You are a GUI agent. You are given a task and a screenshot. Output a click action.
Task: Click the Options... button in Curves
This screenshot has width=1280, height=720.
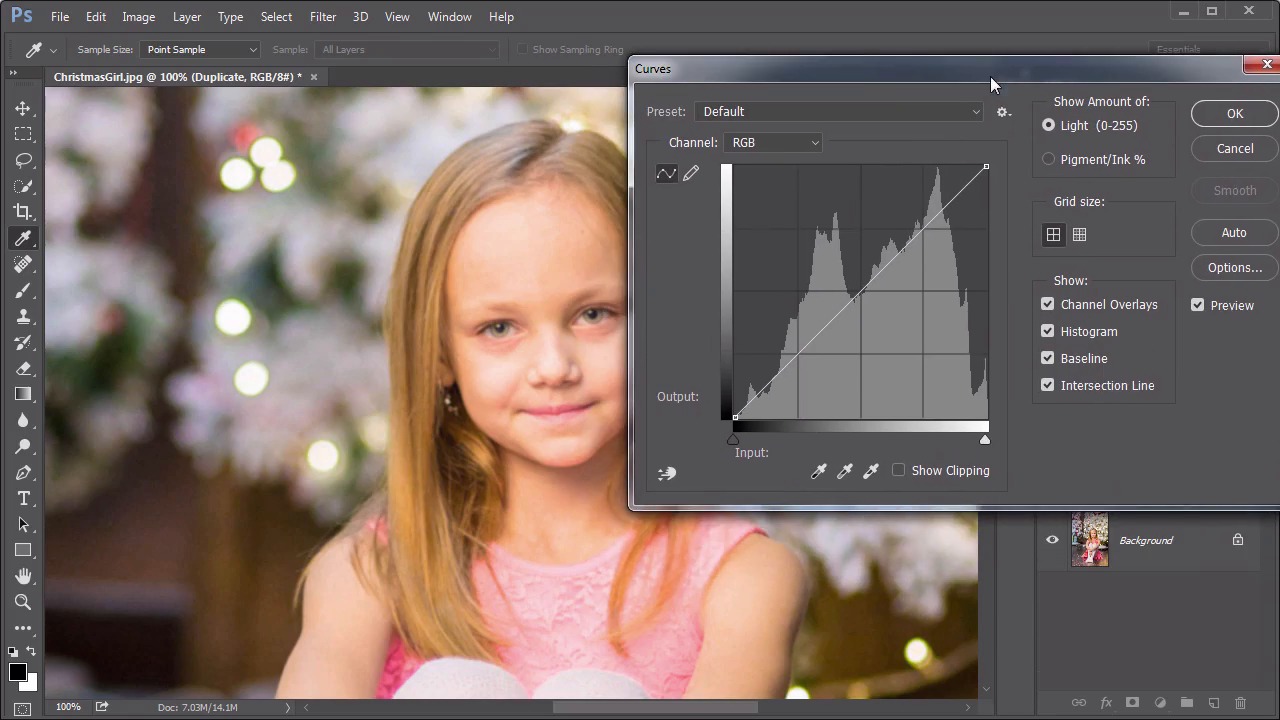tap(1235, 268)
